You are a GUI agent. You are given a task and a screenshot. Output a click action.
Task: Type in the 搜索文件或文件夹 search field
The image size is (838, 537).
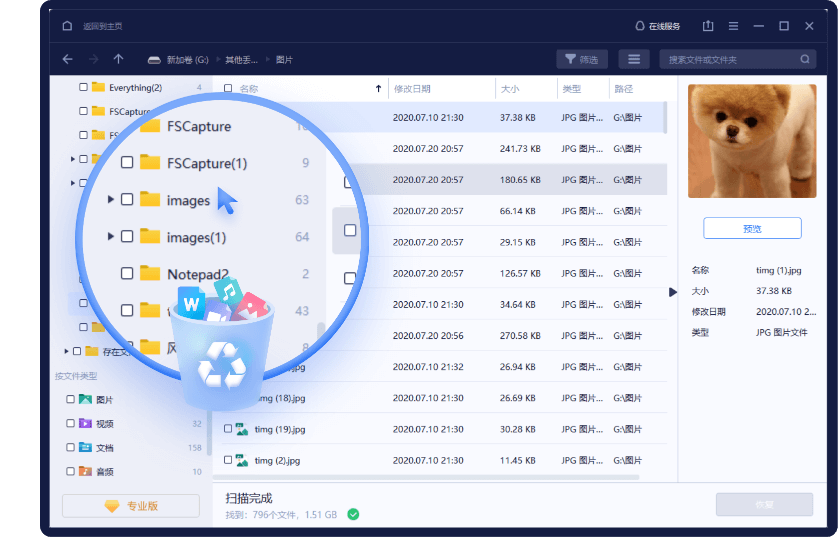(x=730, y=59)
